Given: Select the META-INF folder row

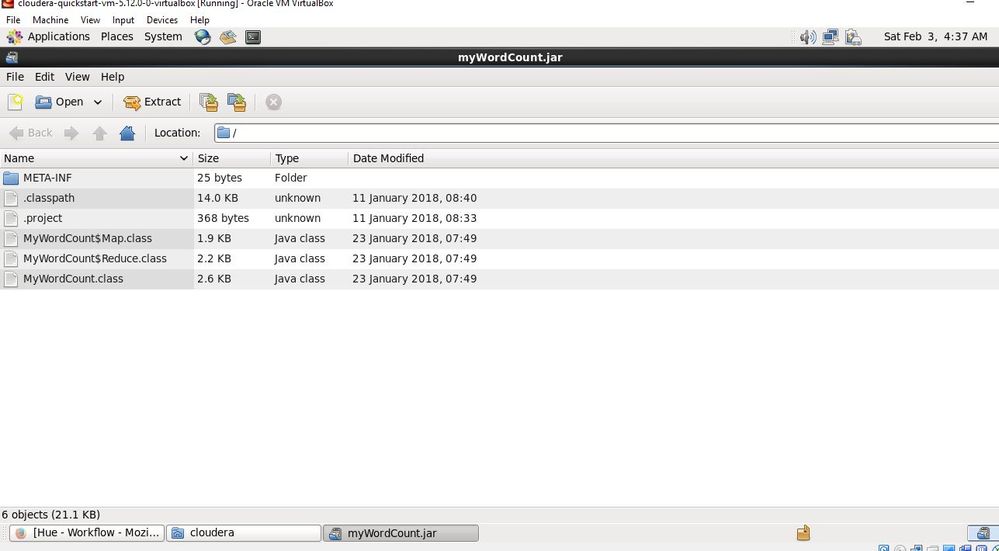Looking at the screenshot, I should (x=500, y=178).
